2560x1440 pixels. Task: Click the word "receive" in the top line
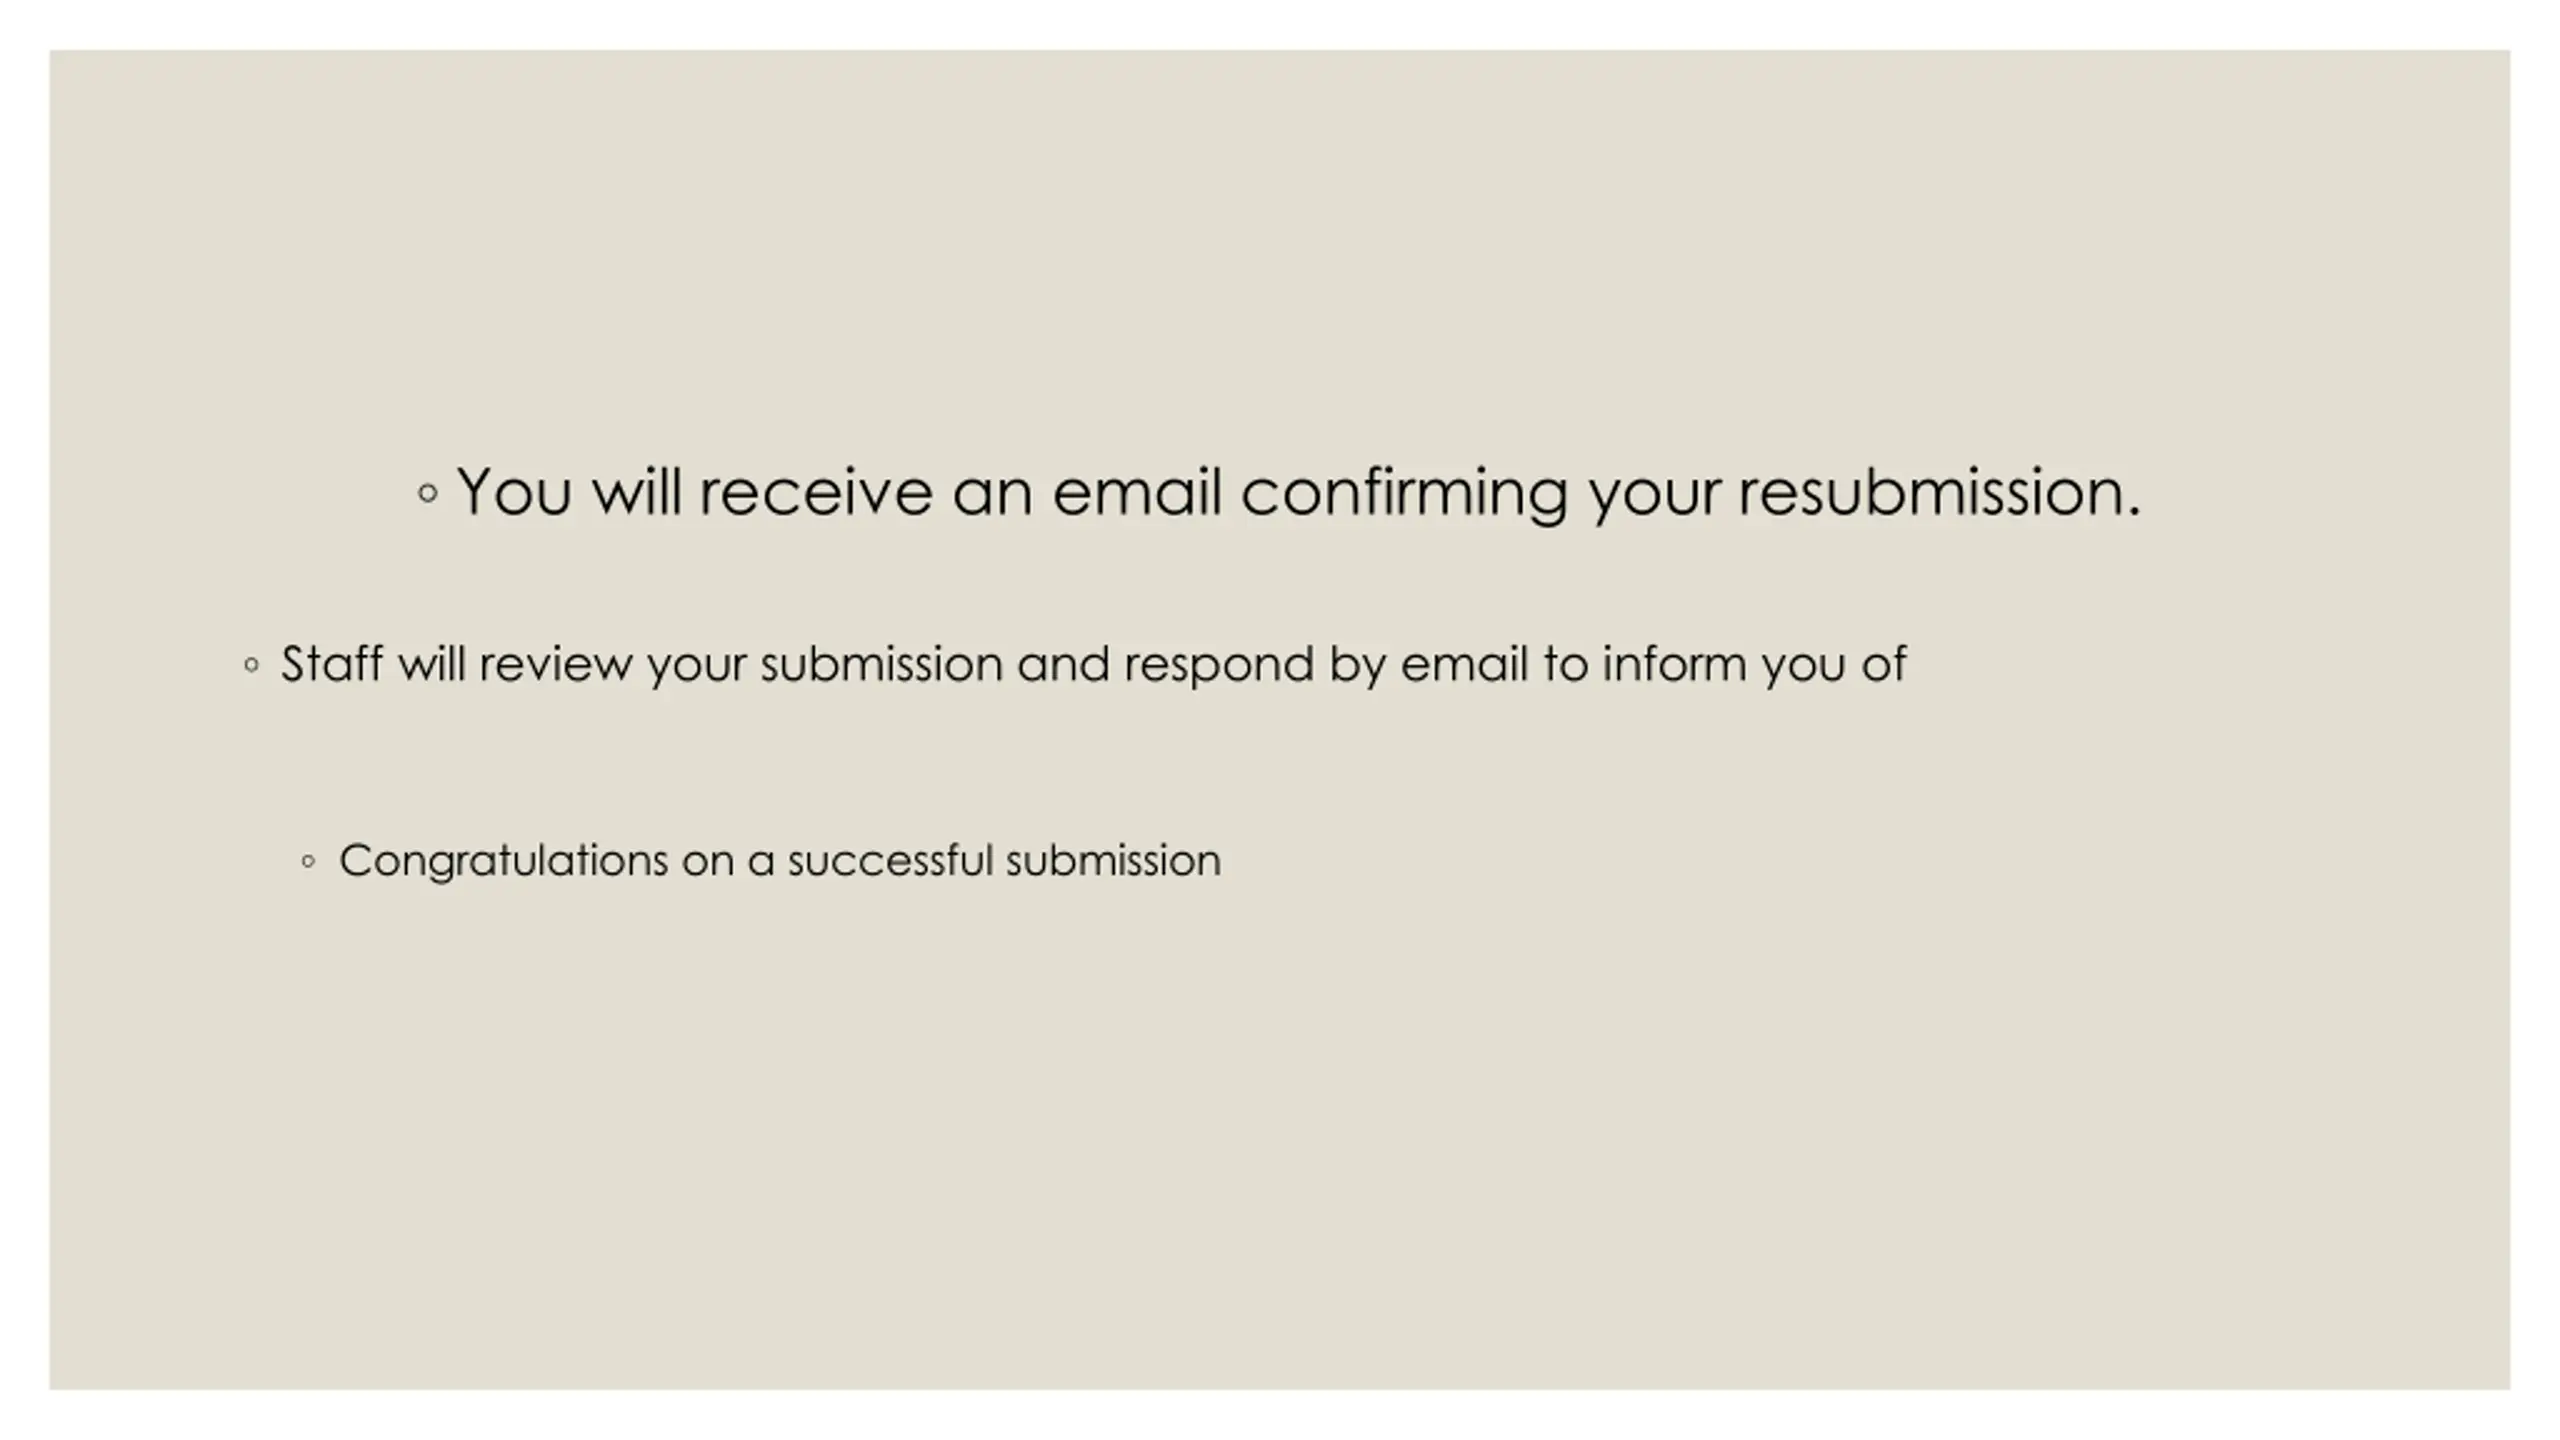(x=815, y=492)
